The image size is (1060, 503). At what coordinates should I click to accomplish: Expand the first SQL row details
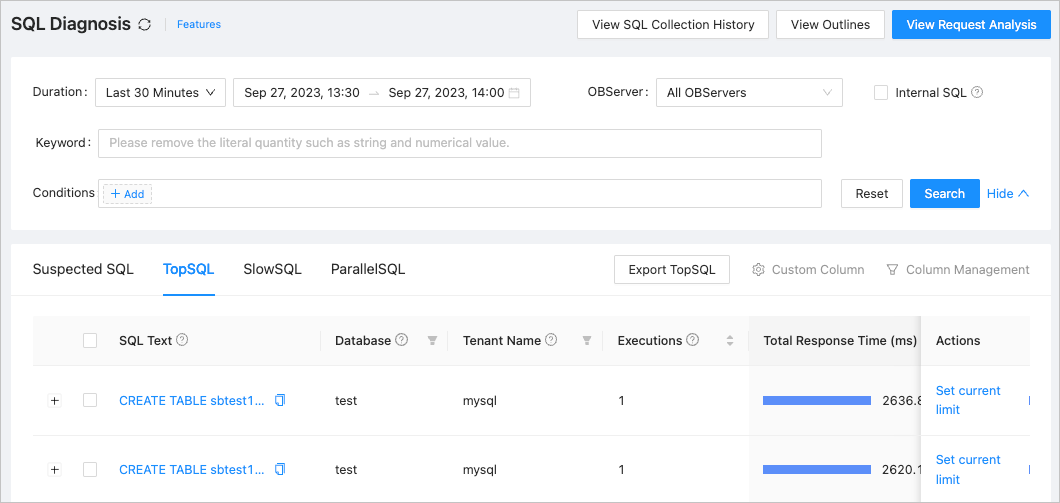(55, 400)
